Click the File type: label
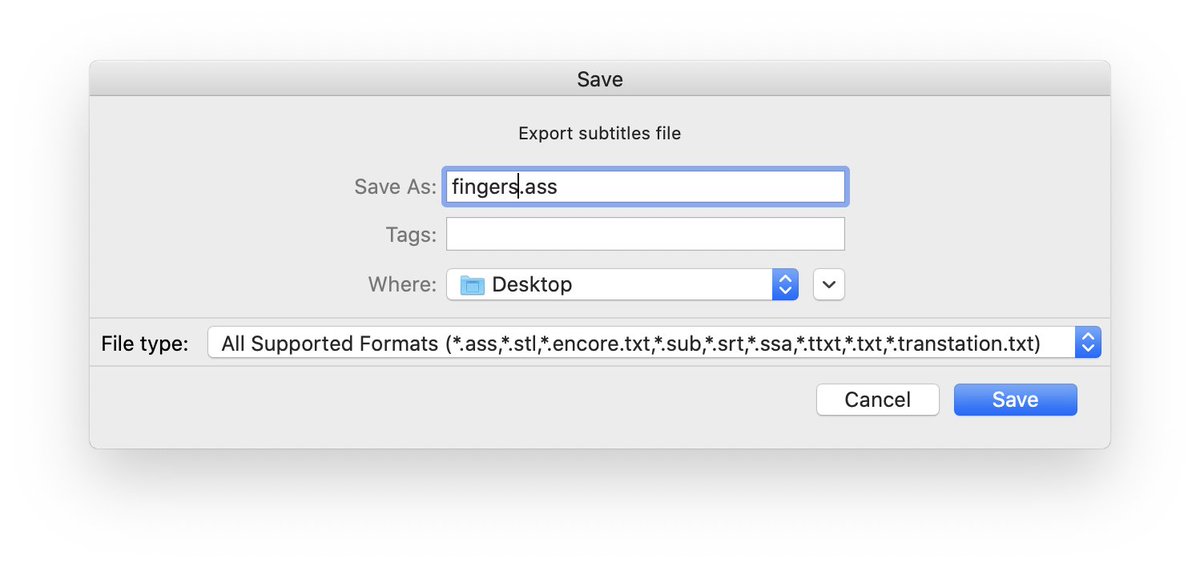Image resolution: width=1200 pixels, height=567 pixels. (x=144, y=344)
